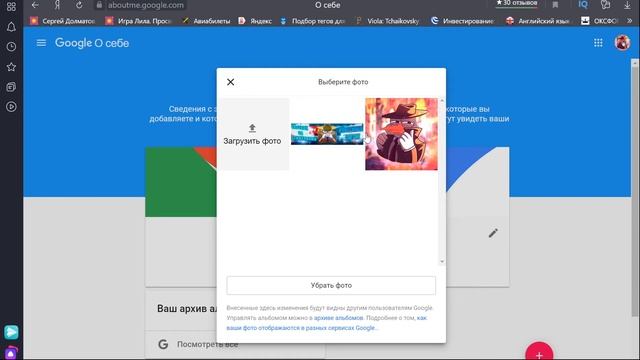Click the IQ extension icon
This screenshot has width=640, height=360.
pyautogui.click(x=583, y=5)
